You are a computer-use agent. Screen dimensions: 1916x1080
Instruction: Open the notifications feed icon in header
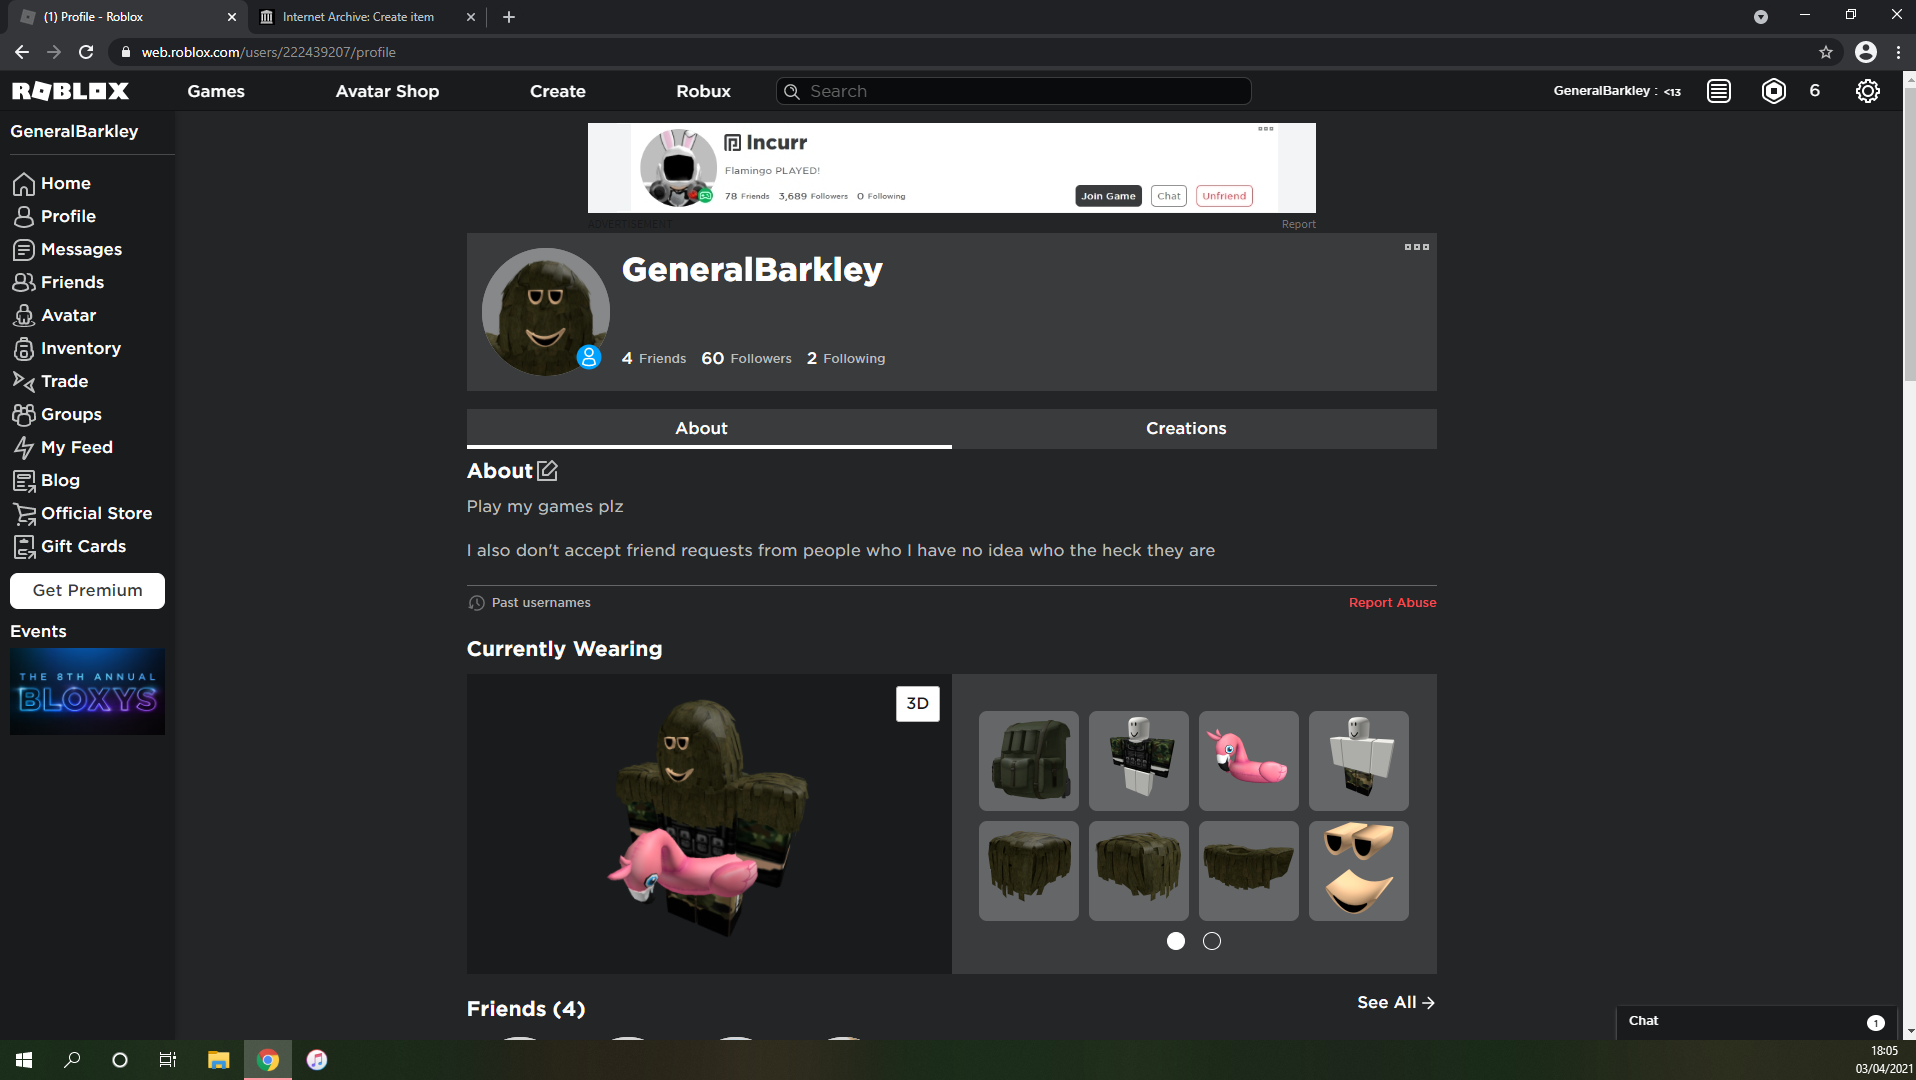pos(1719,91)
